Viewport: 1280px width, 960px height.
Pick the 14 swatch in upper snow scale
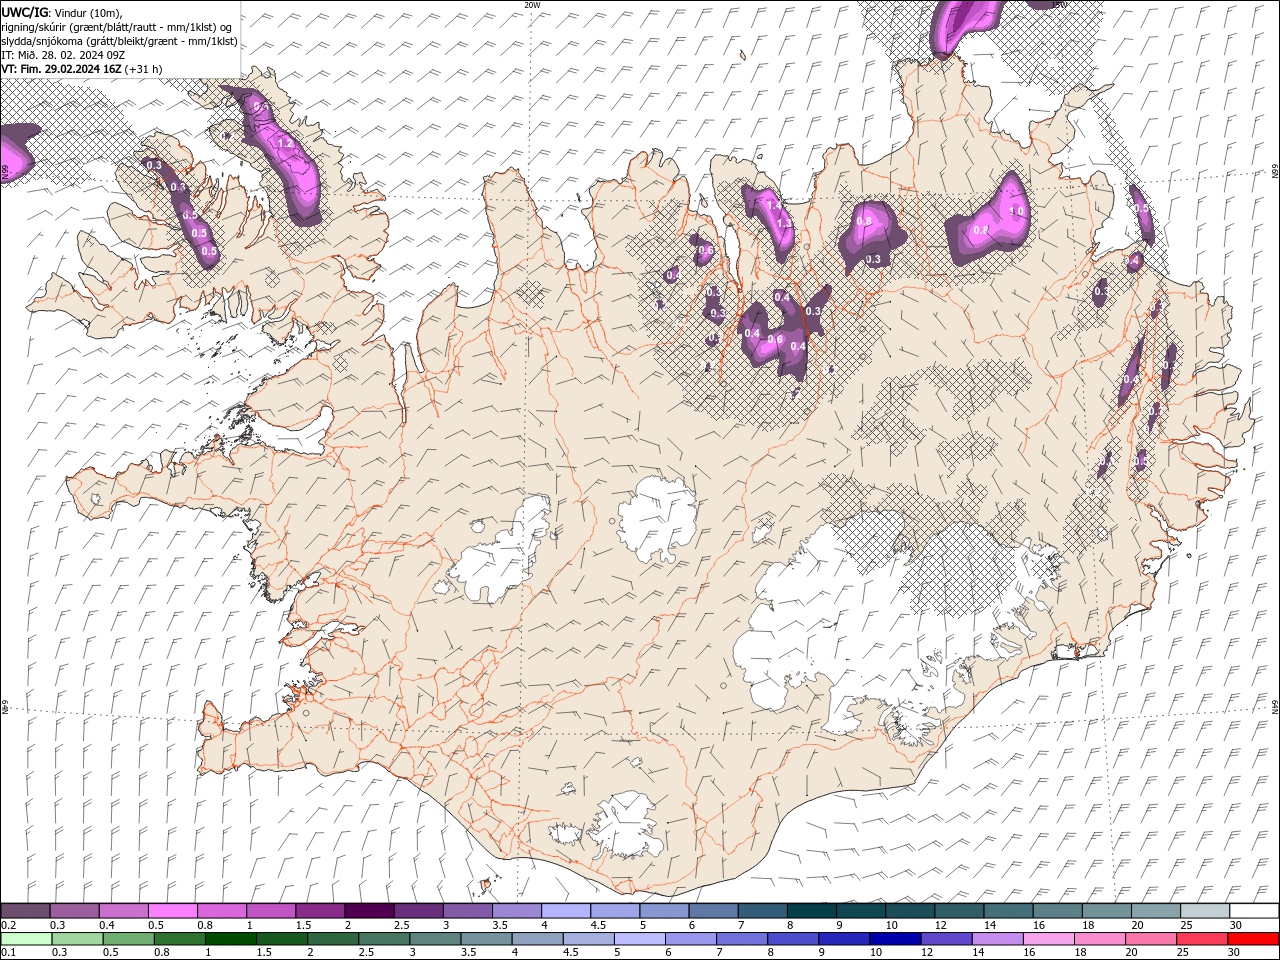point(1007,911)
